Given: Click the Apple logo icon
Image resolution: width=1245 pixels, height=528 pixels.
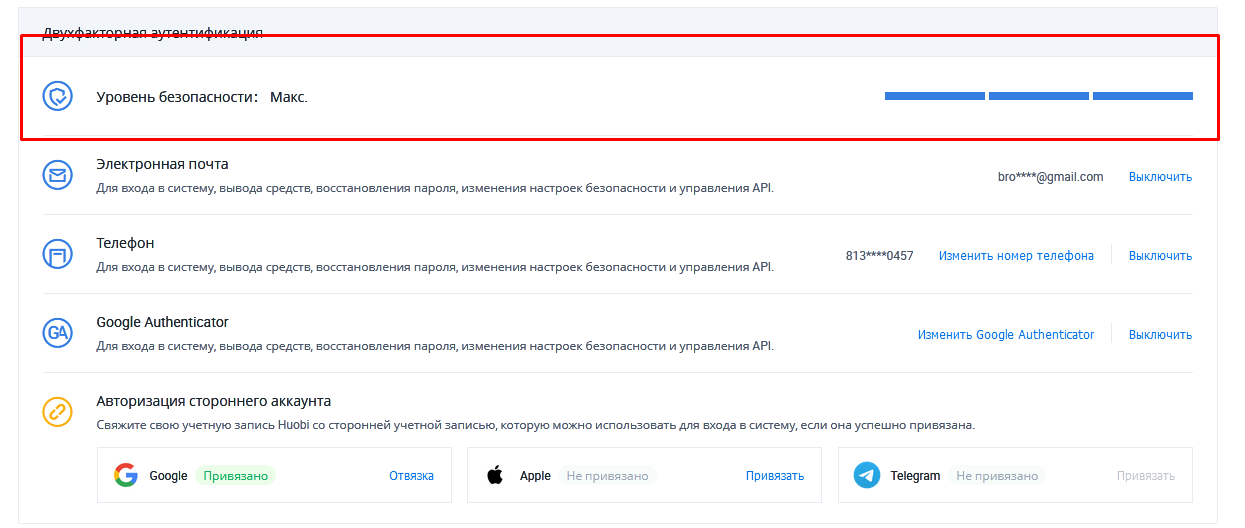Looking at the screenshot, I should click(x=495, y=475).
